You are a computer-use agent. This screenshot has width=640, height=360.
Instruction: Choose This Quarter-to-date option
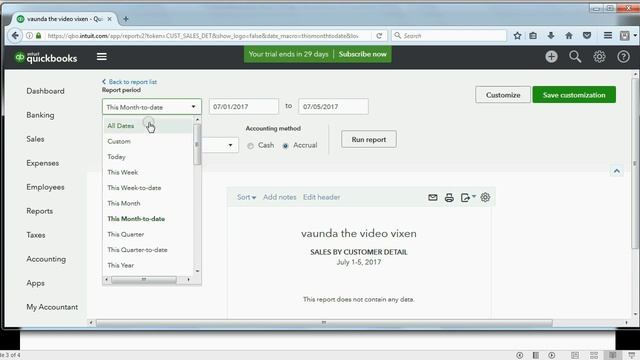pos(148,250)
